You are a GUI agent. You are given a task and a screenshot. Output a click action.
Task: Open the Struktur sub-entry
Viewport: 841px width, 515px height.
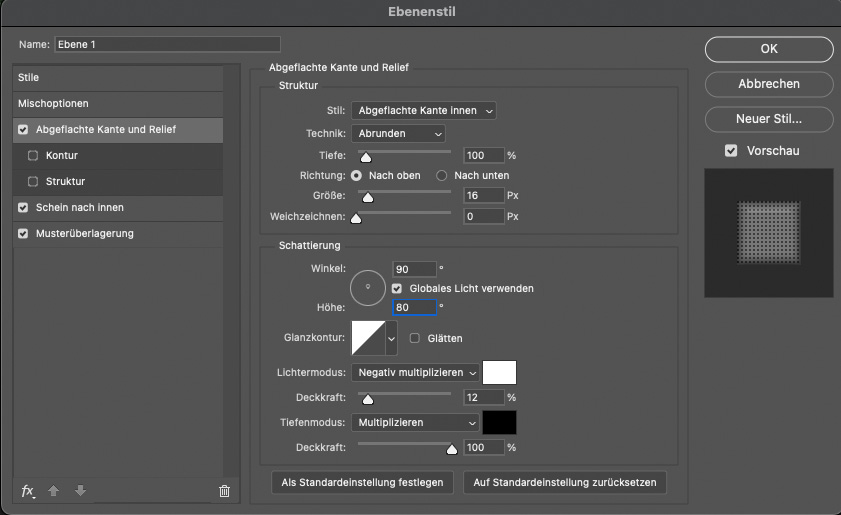(118, 181)
